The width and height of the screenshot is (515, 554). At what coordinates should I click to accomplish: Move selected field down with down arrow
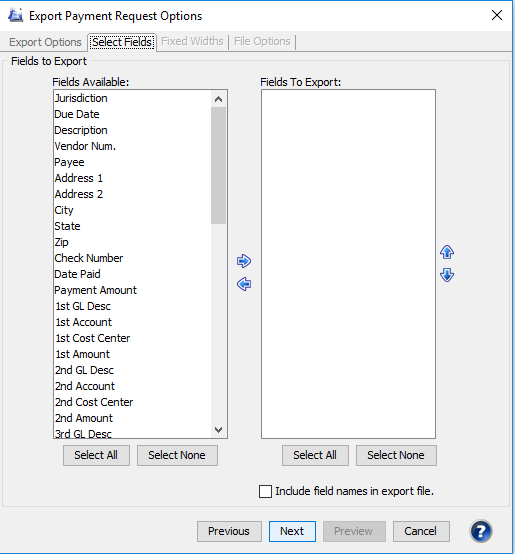coord(447,275)
